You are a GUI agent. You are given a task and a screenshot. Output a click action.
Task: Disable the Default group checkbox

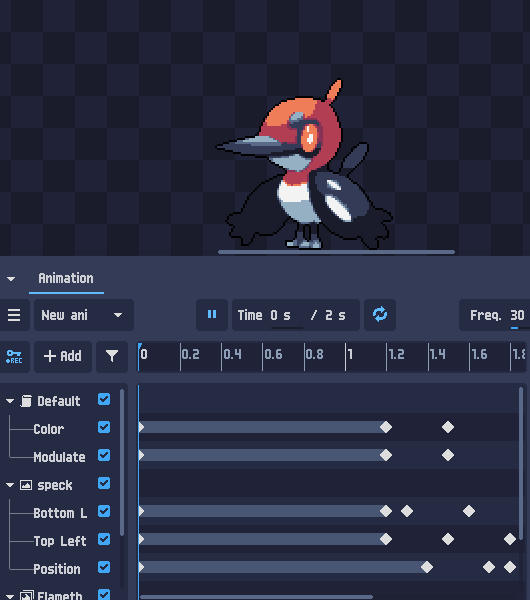(104, 399)
